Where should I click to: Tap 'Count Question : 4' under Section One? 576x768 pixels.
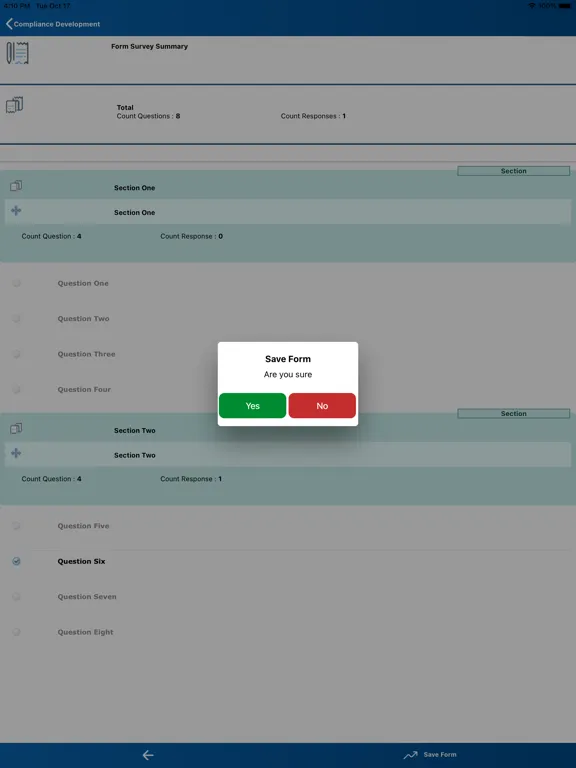pyautogui.click(x=51, y=236)
